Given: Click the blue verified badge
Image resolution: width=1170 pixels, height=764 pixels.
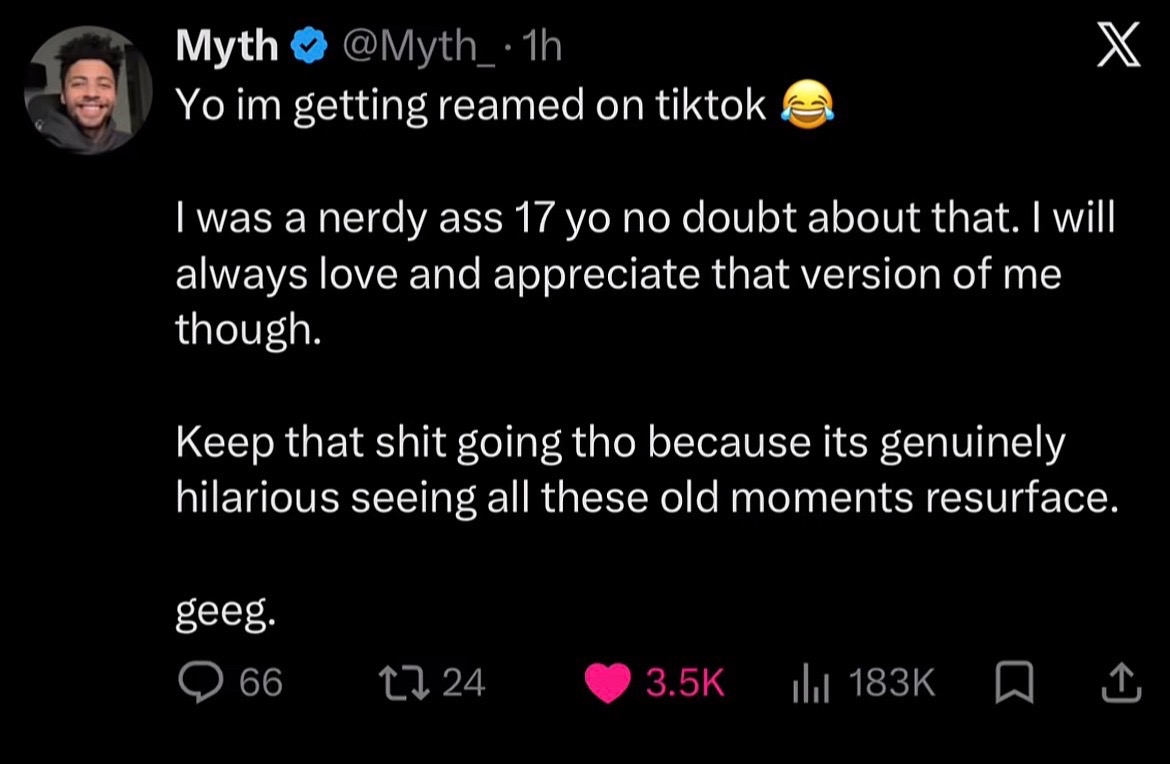Looking at the screenshot, I should 309,47.
